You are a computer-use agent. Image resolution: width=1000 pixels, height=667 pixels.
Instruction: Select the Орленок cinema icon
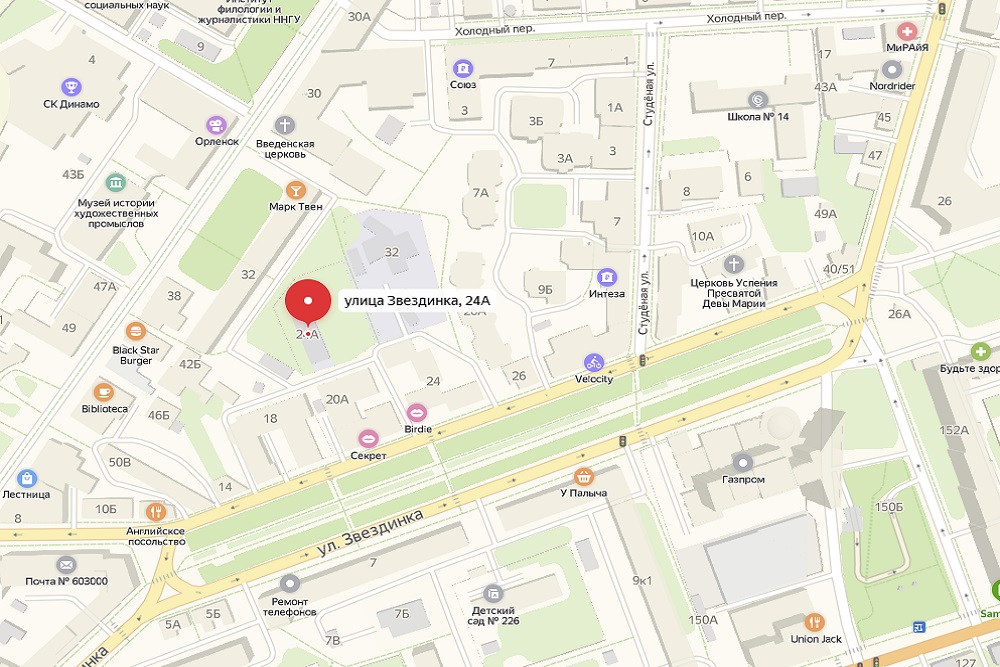pyautogui.click(x=216, y=125)
